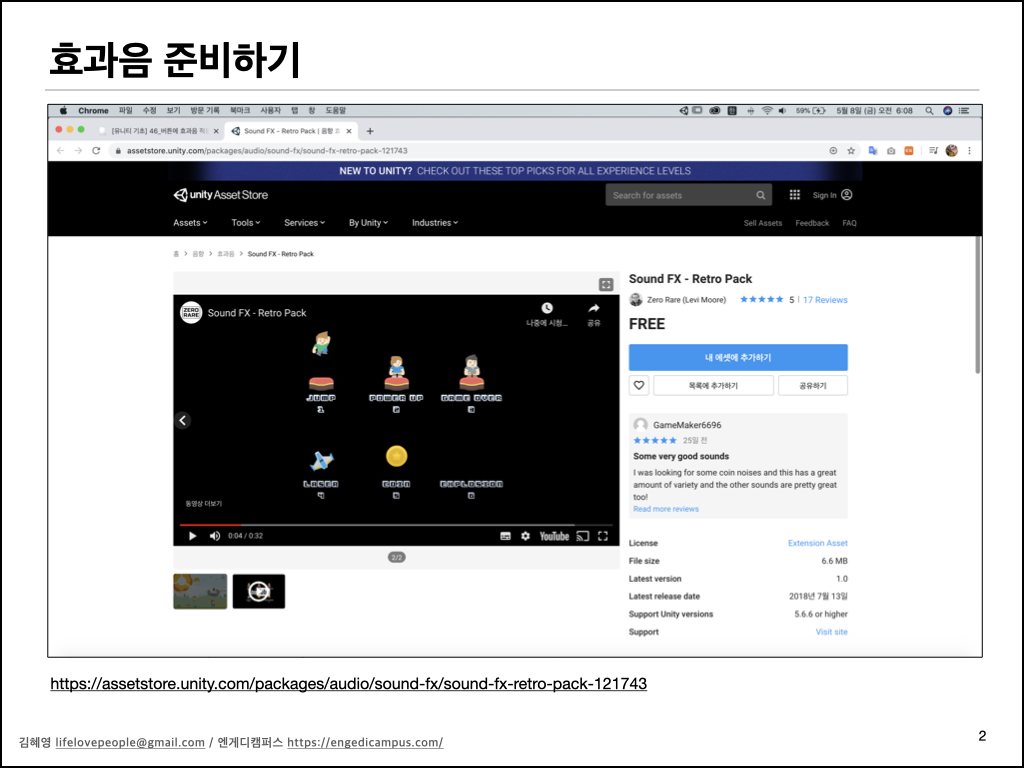Click the Search for assets field
1024x768 pixels.
[x=688, y=195]
